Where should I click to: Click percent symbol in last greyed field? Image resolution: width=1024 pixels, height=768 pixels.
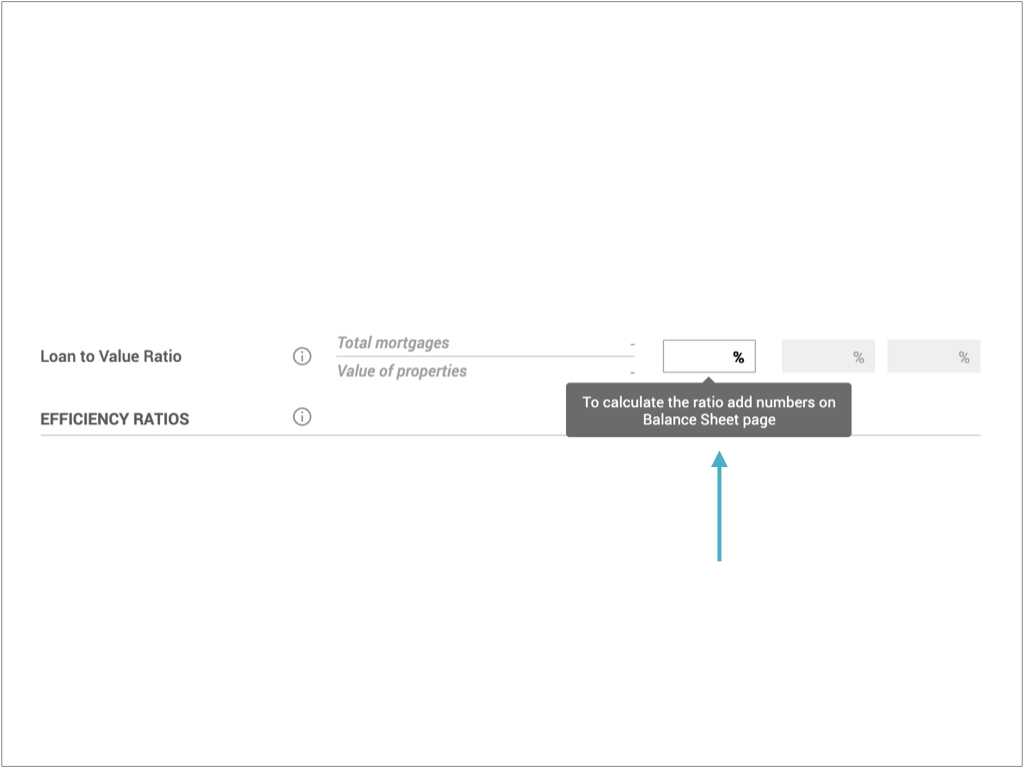[x=963, y=357]
